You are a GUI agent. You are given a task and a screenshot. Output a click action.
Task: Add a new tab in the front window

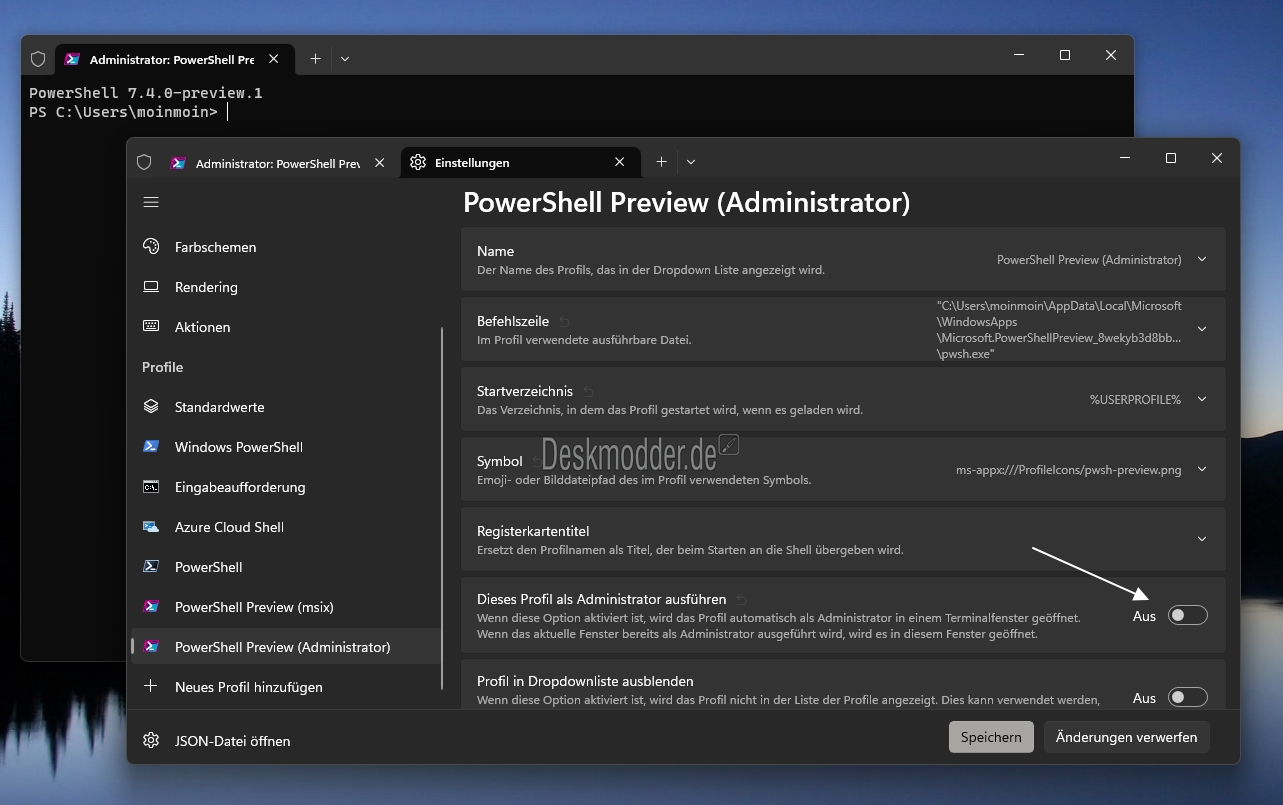(661, 162)
